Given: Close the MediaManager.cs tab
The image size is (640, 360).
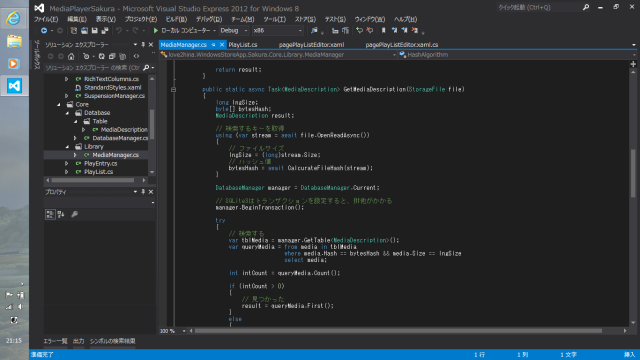Looking at the screenshot, I should coord(222,45).
